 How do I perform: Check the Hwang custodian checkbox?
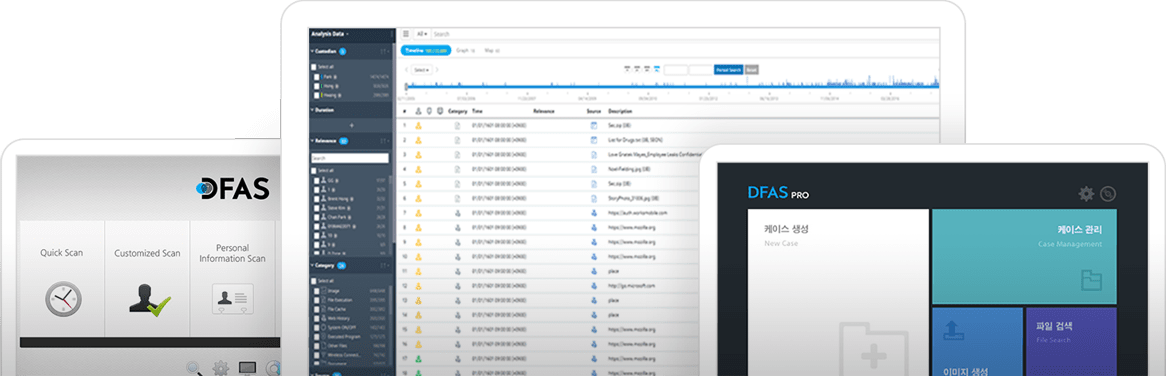(317, 96)
